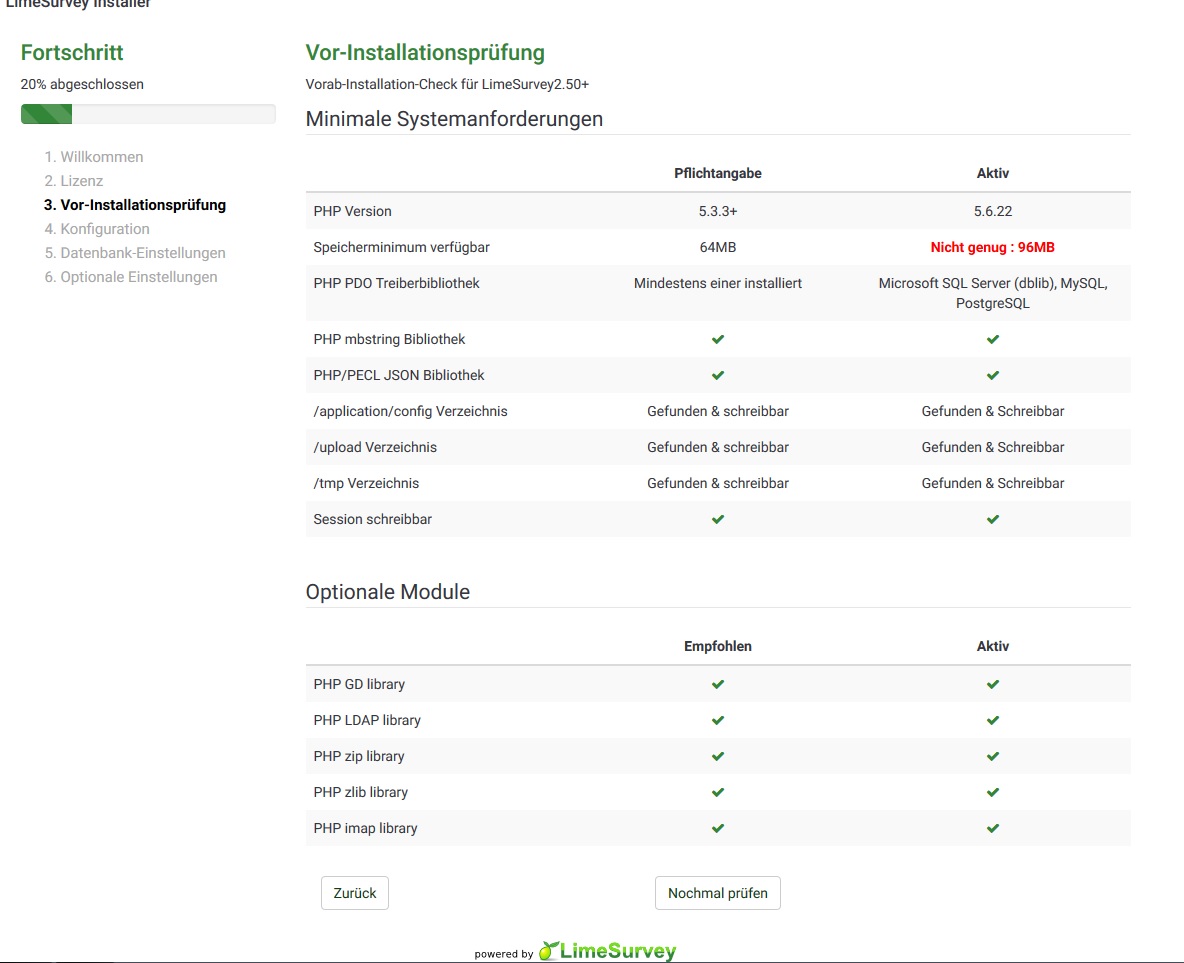Viewport: 1184px width, 963px height.
Task: Click Aktiv checkmark for PHP LDAP library
Action: pyautogui.click(x=992, y=721)
